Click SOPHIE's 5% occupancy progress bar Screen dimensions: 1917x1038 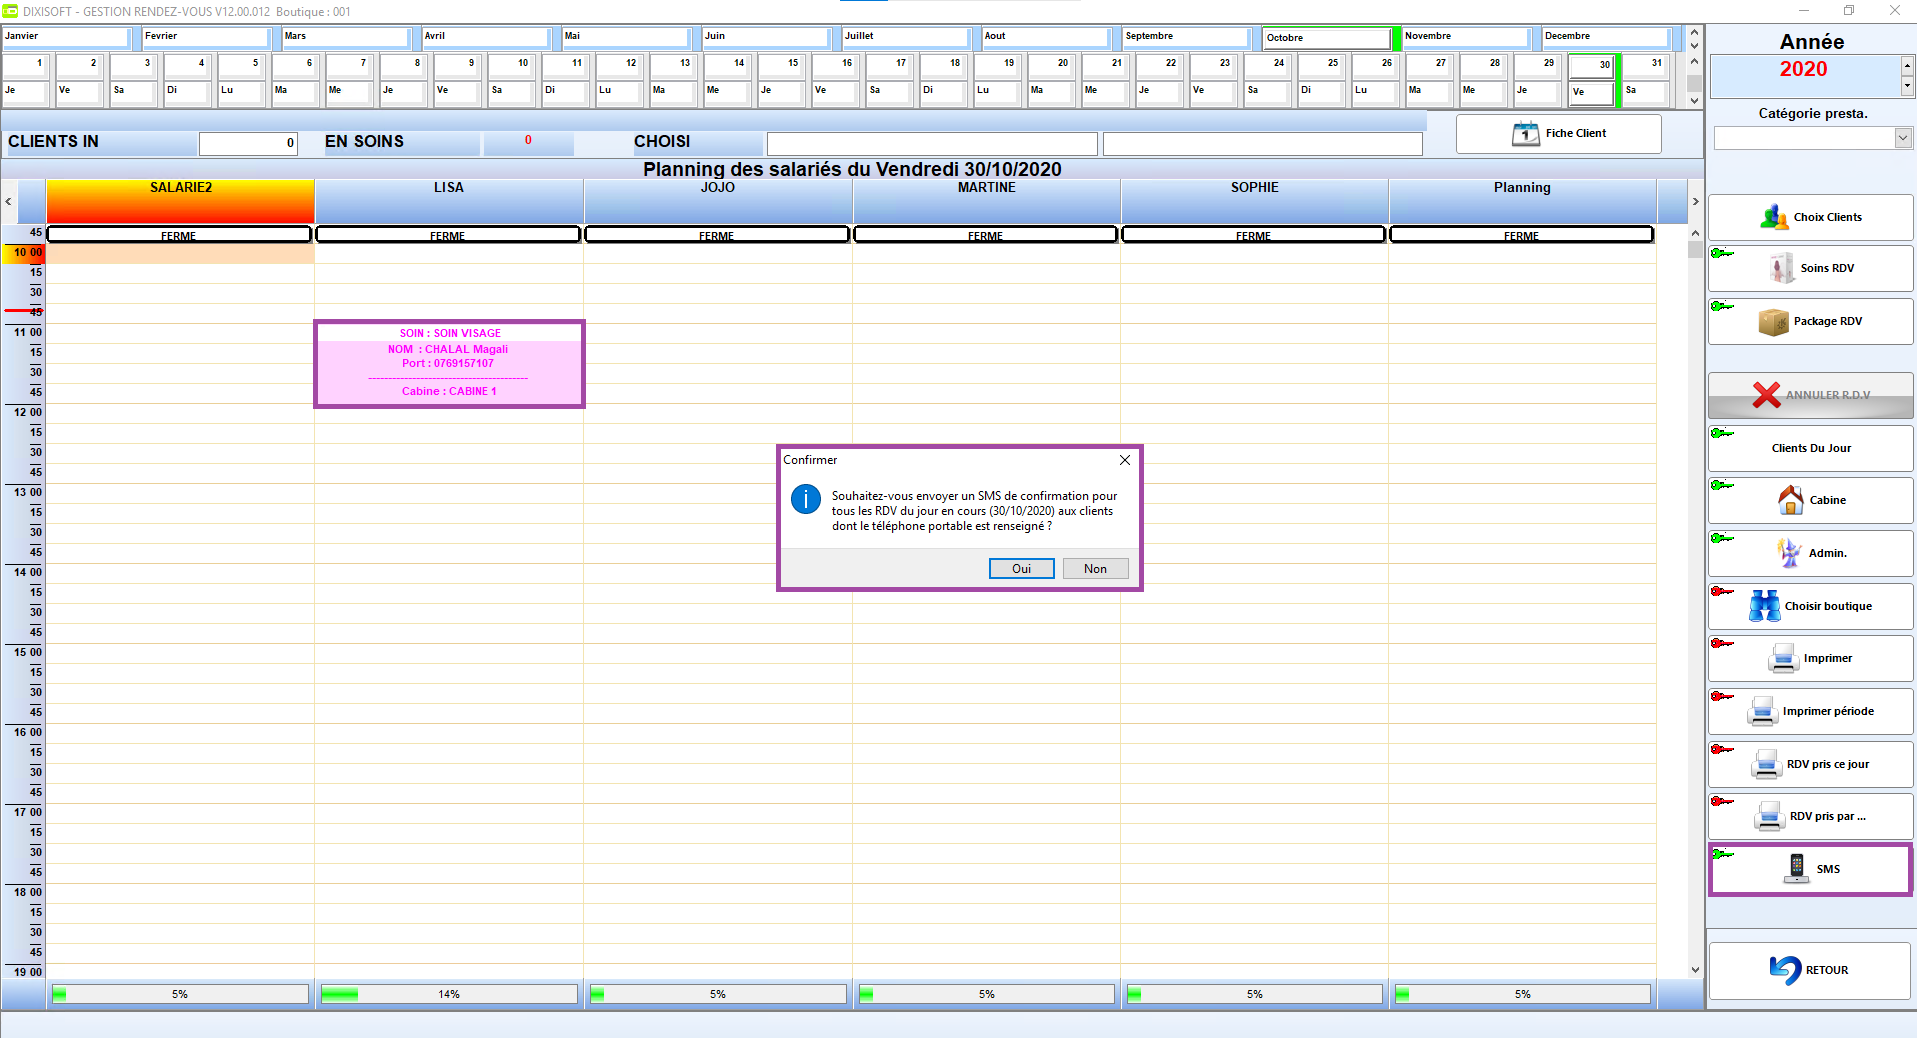point(1255,994)
